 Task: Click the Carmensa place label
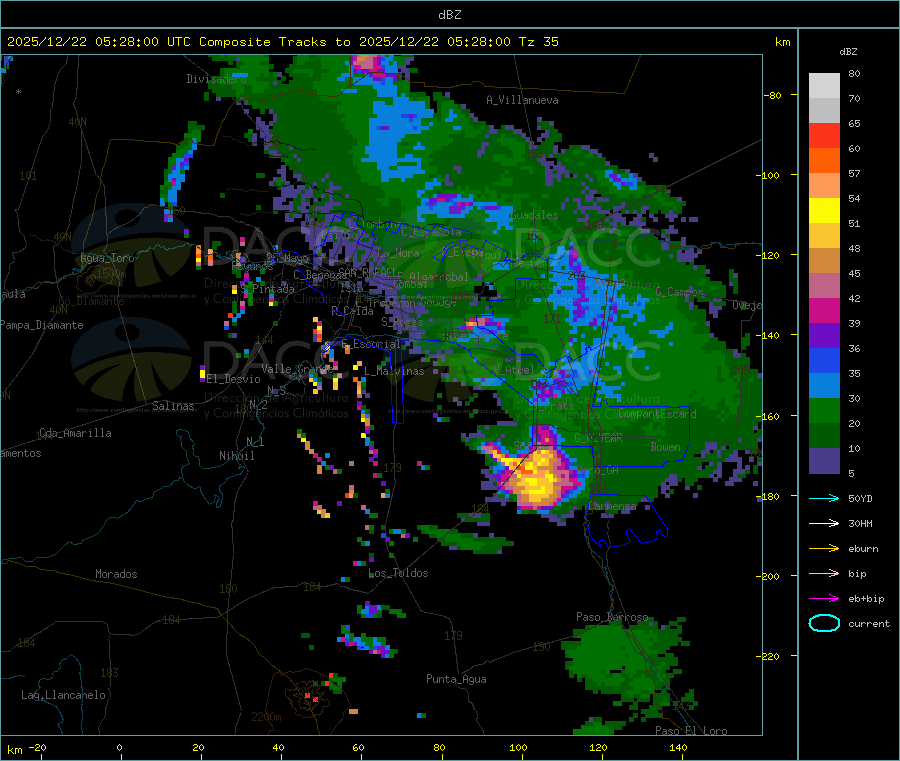point(612,506)
